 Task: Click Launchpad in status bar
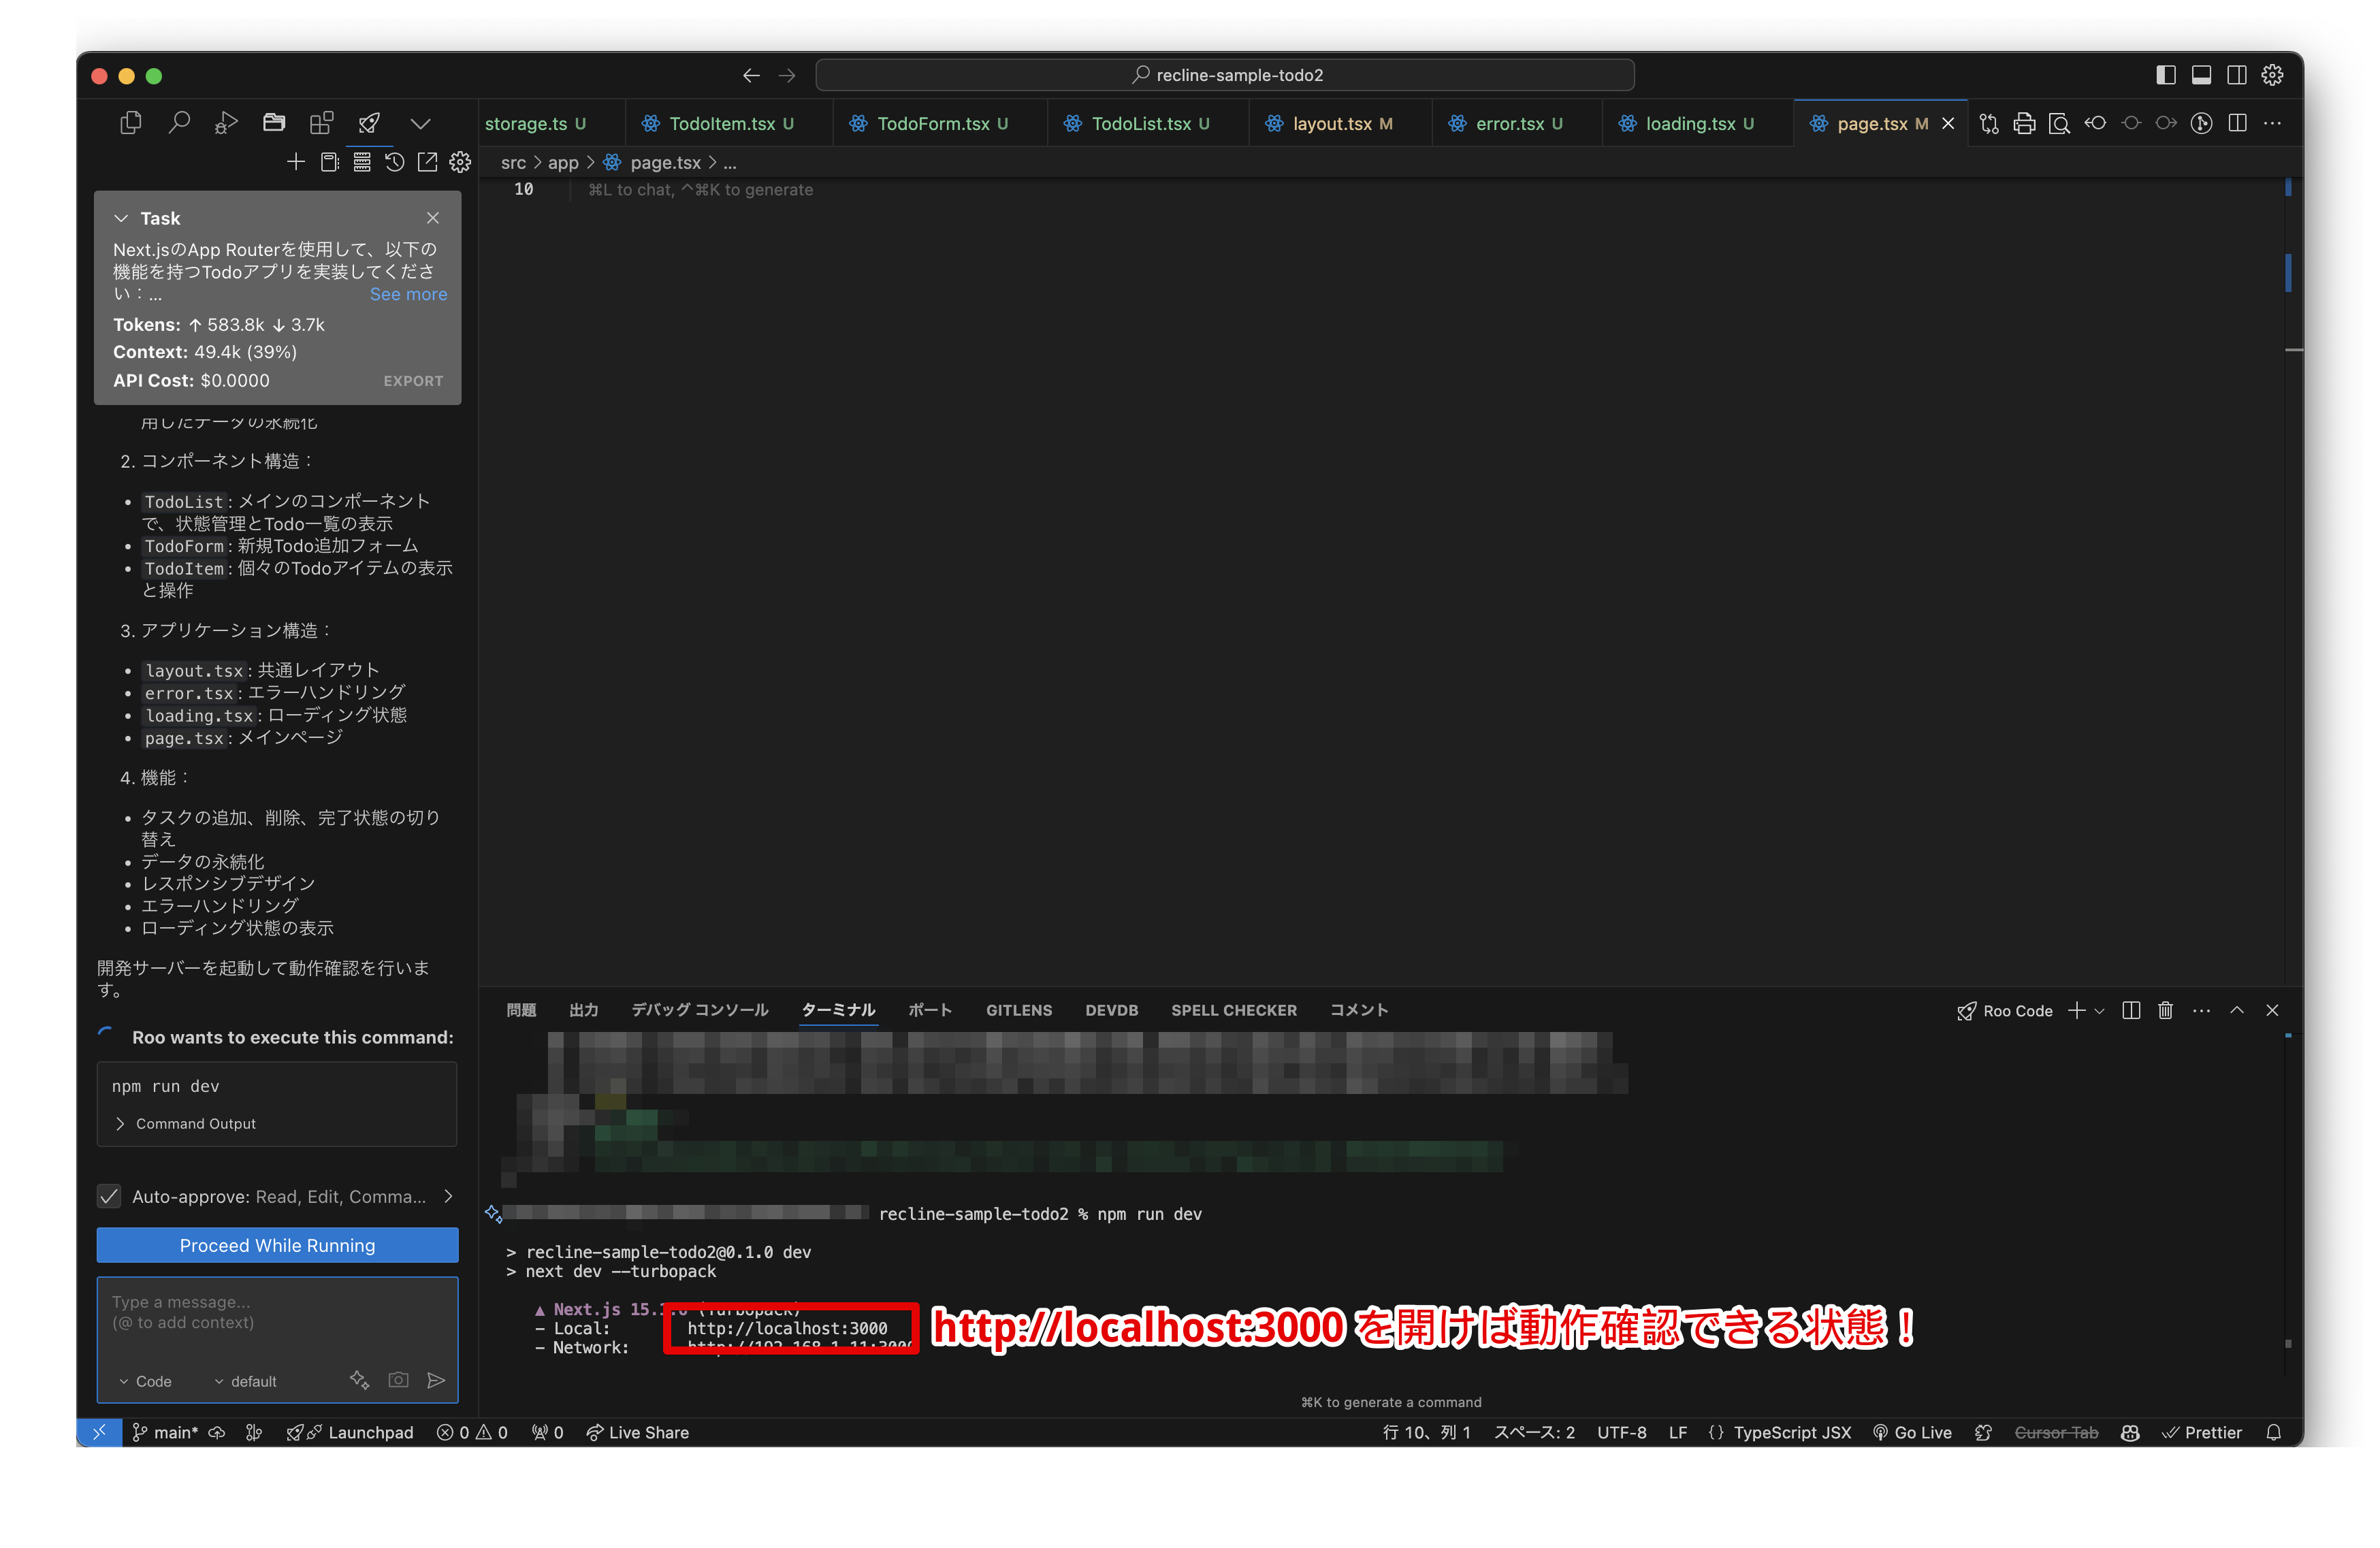[x=350, y=1432]
